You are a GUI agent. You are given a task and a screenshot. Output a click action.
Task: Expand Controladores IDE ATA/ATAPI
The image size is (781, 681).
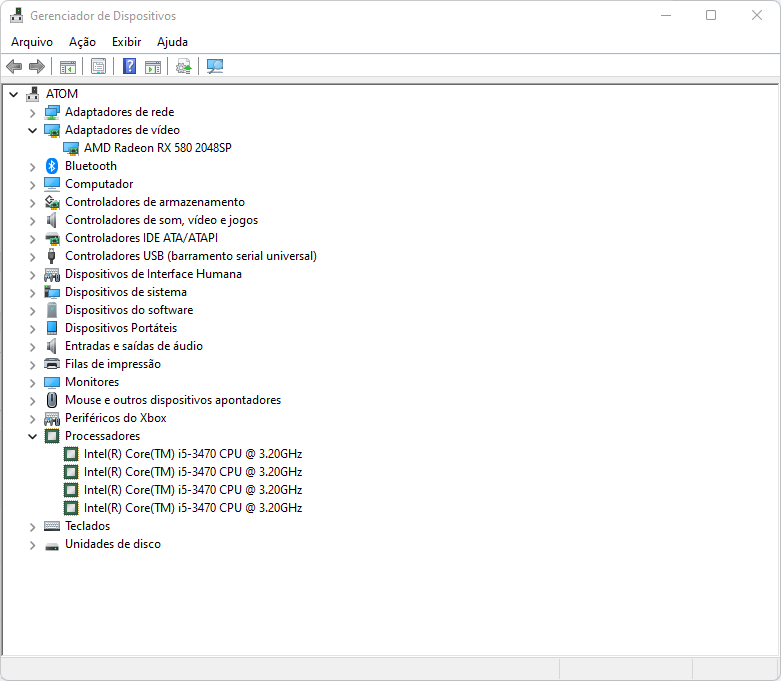(32, 239)
